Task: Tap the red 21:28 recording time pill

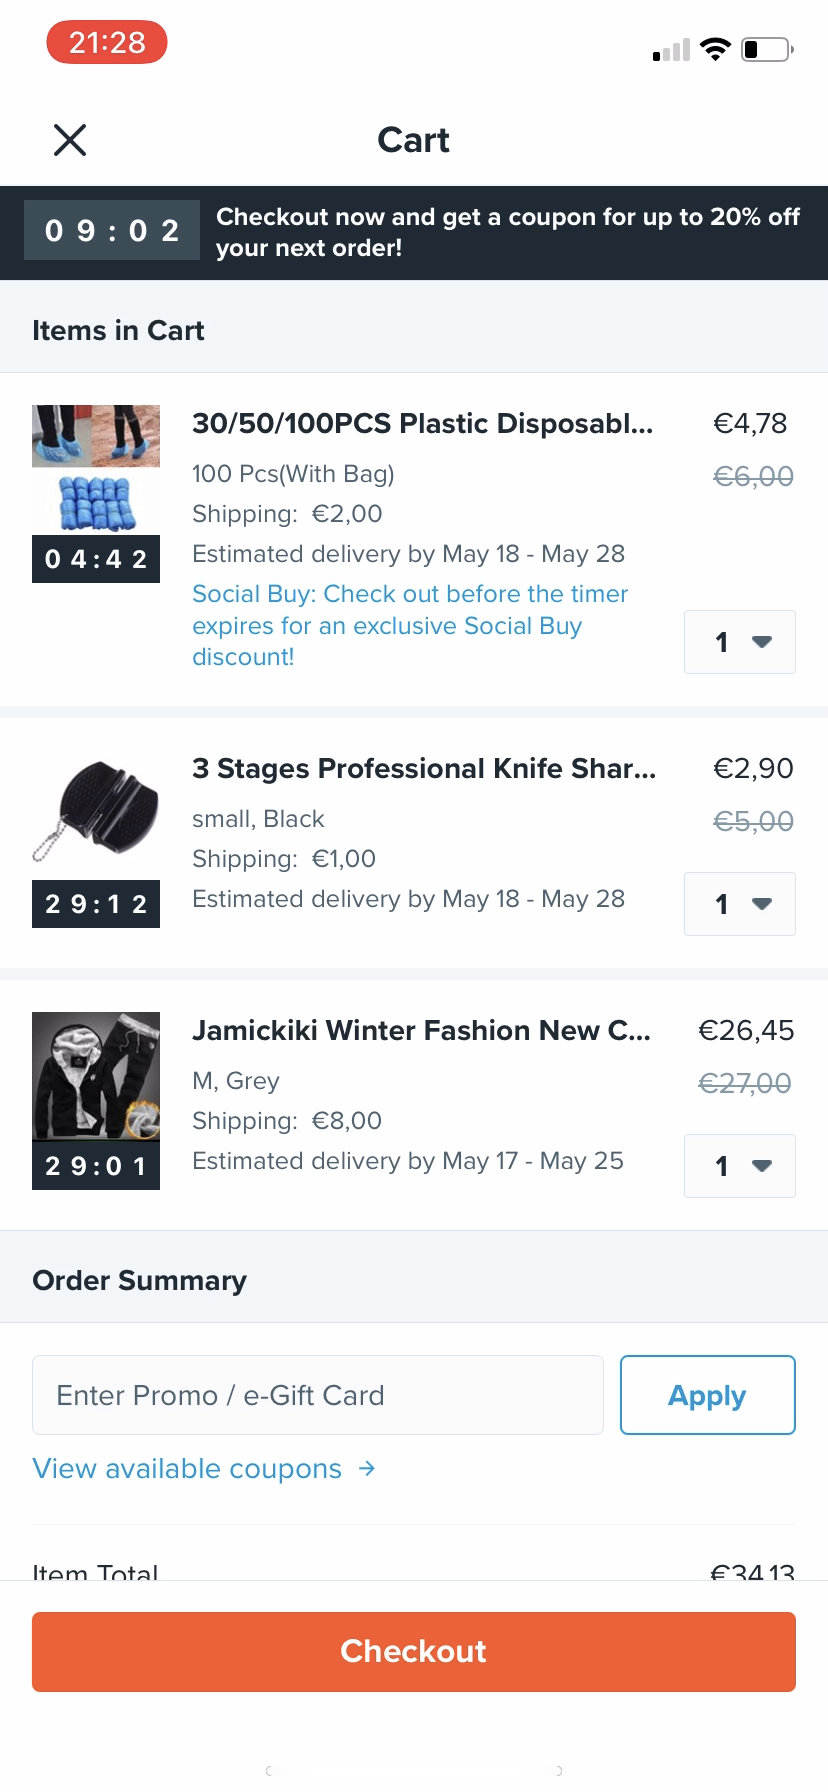Action: (107, 43)
